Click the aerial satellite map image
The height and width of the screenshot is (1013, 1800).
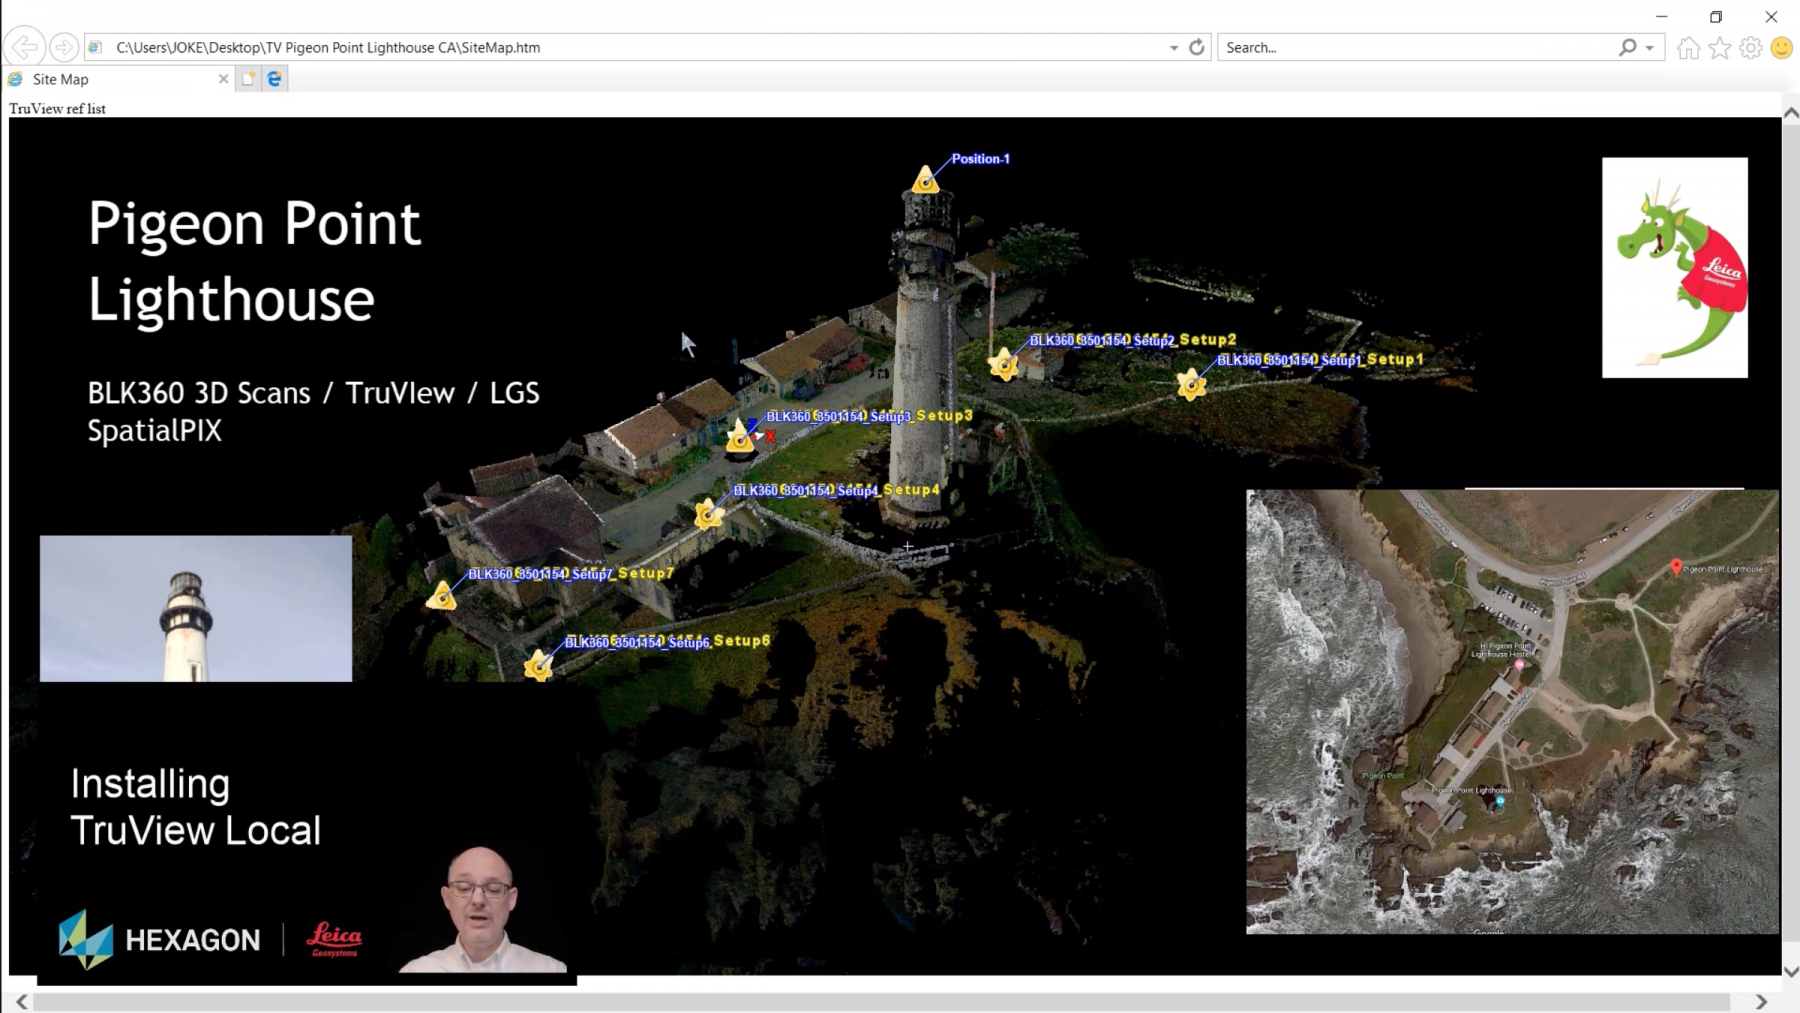[x=1511, y=711]
